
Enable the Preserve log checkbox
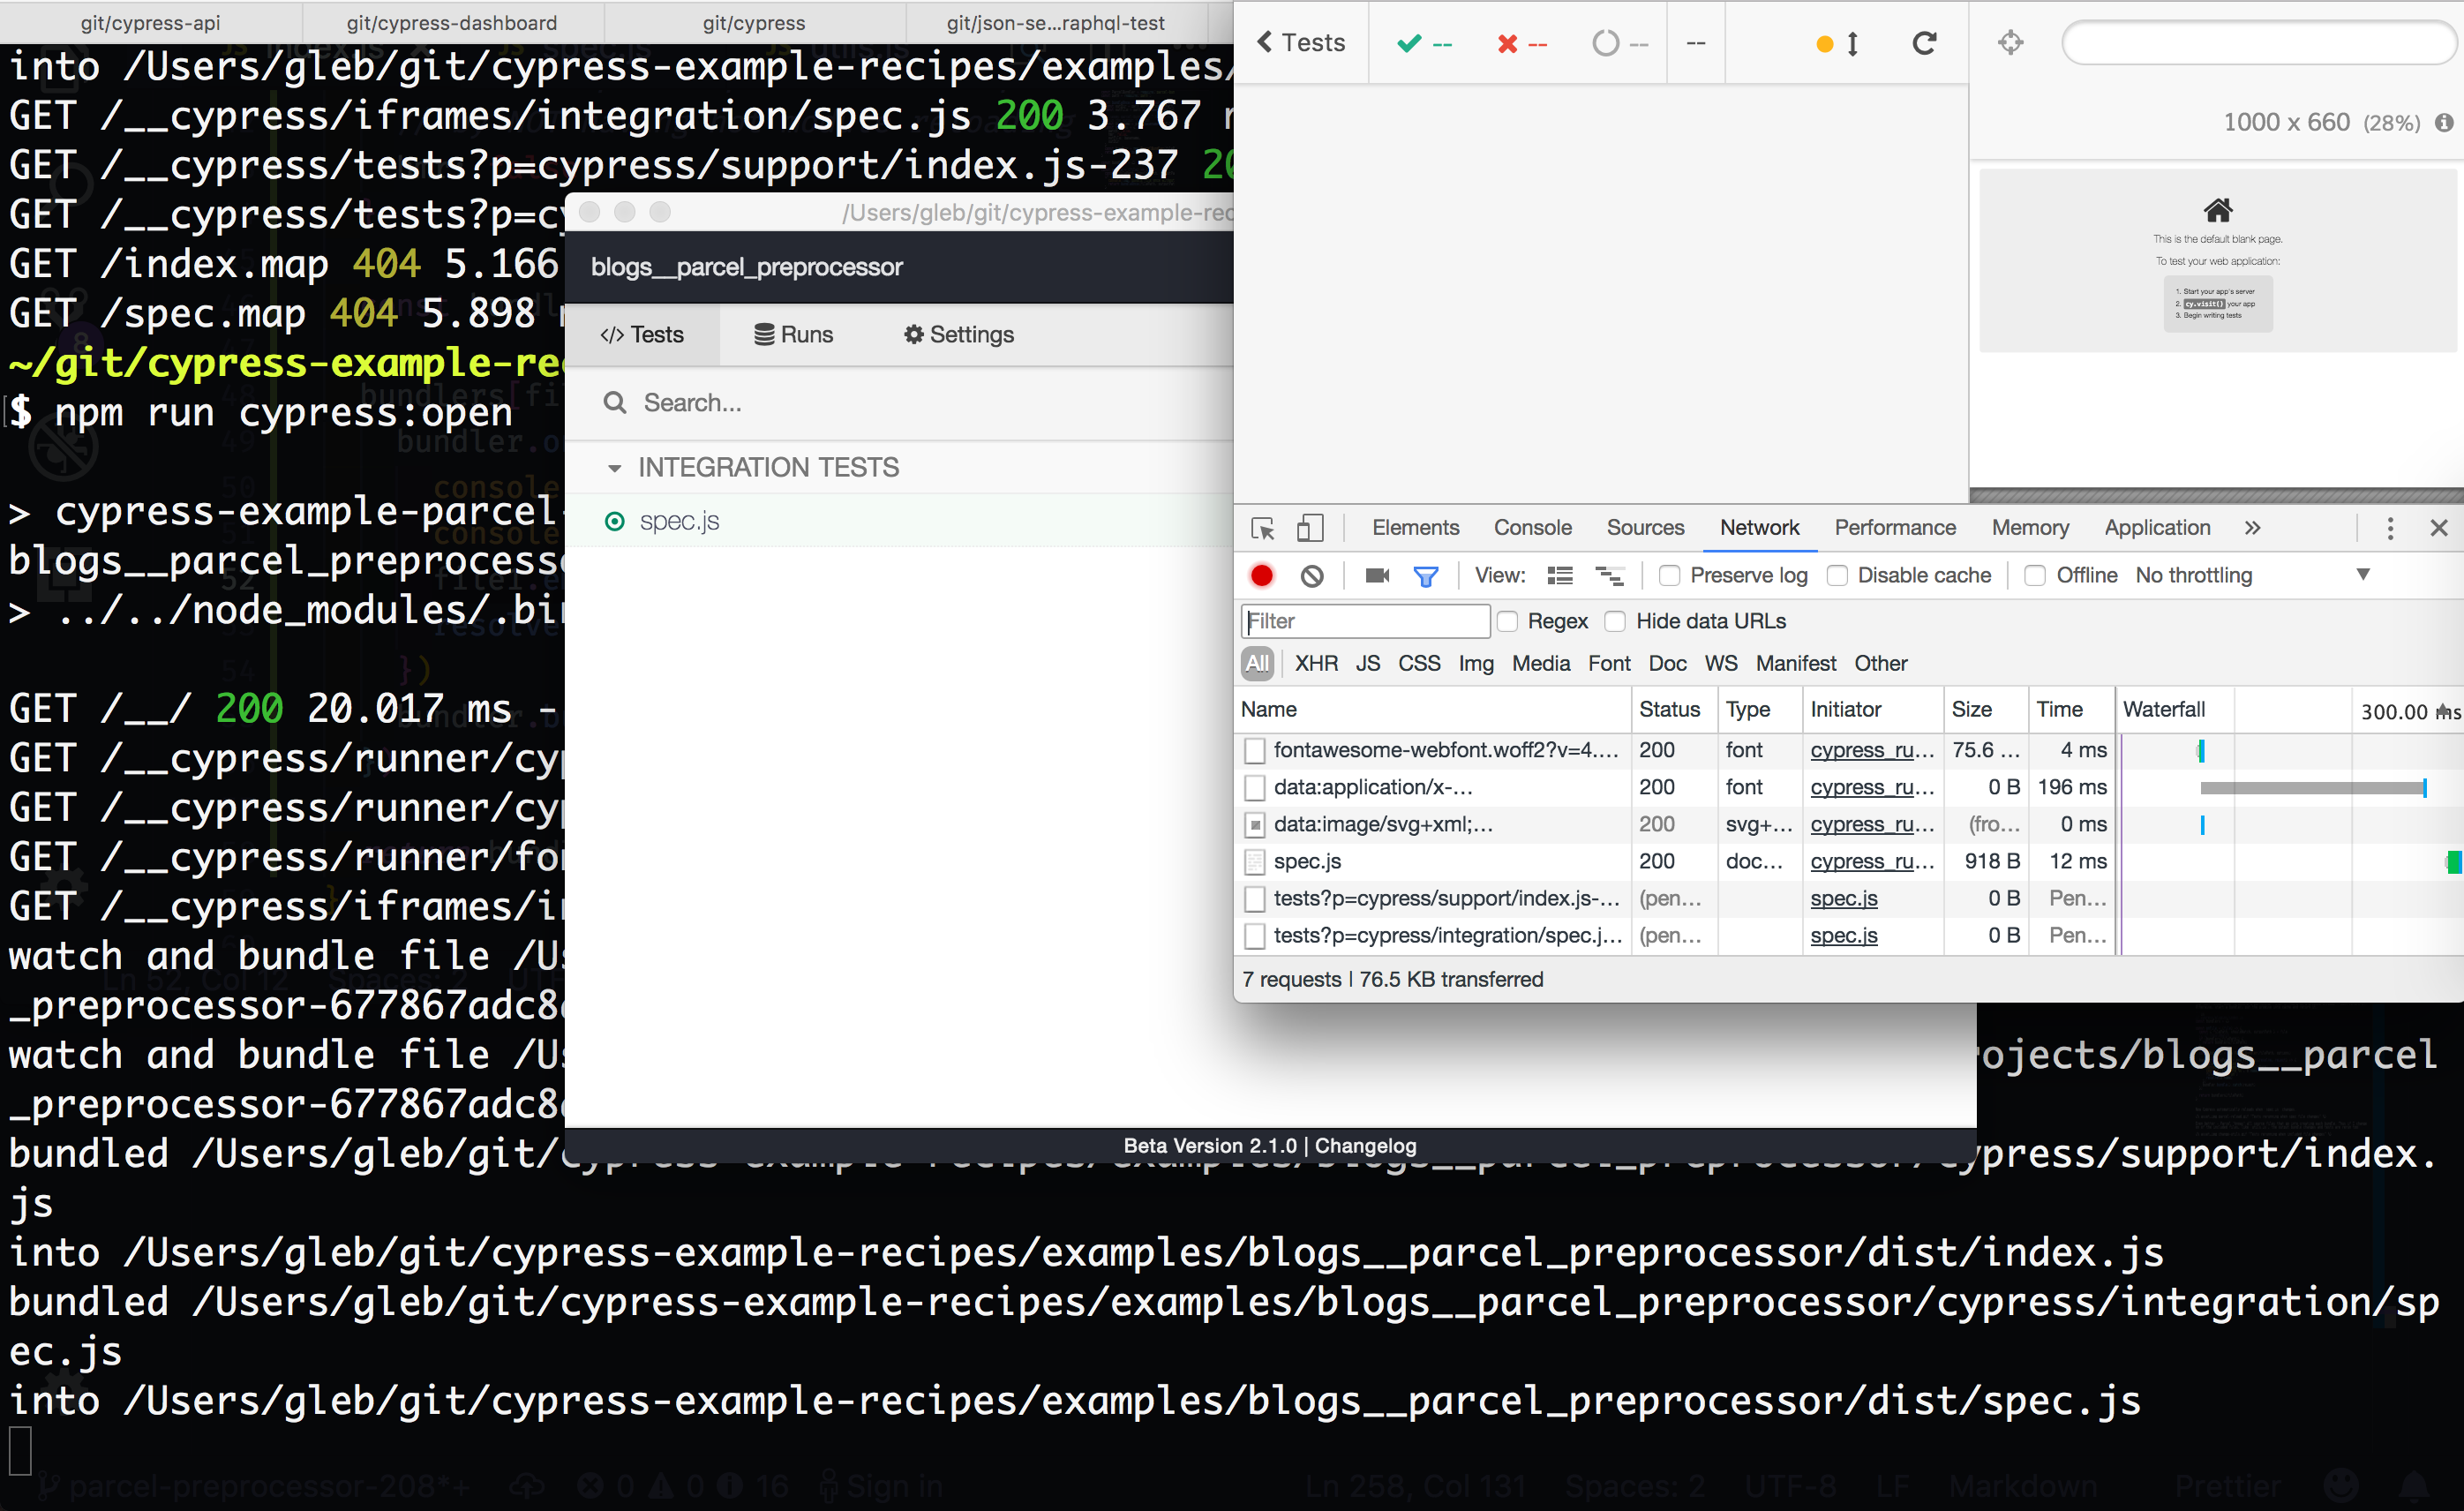[1670, 576]
